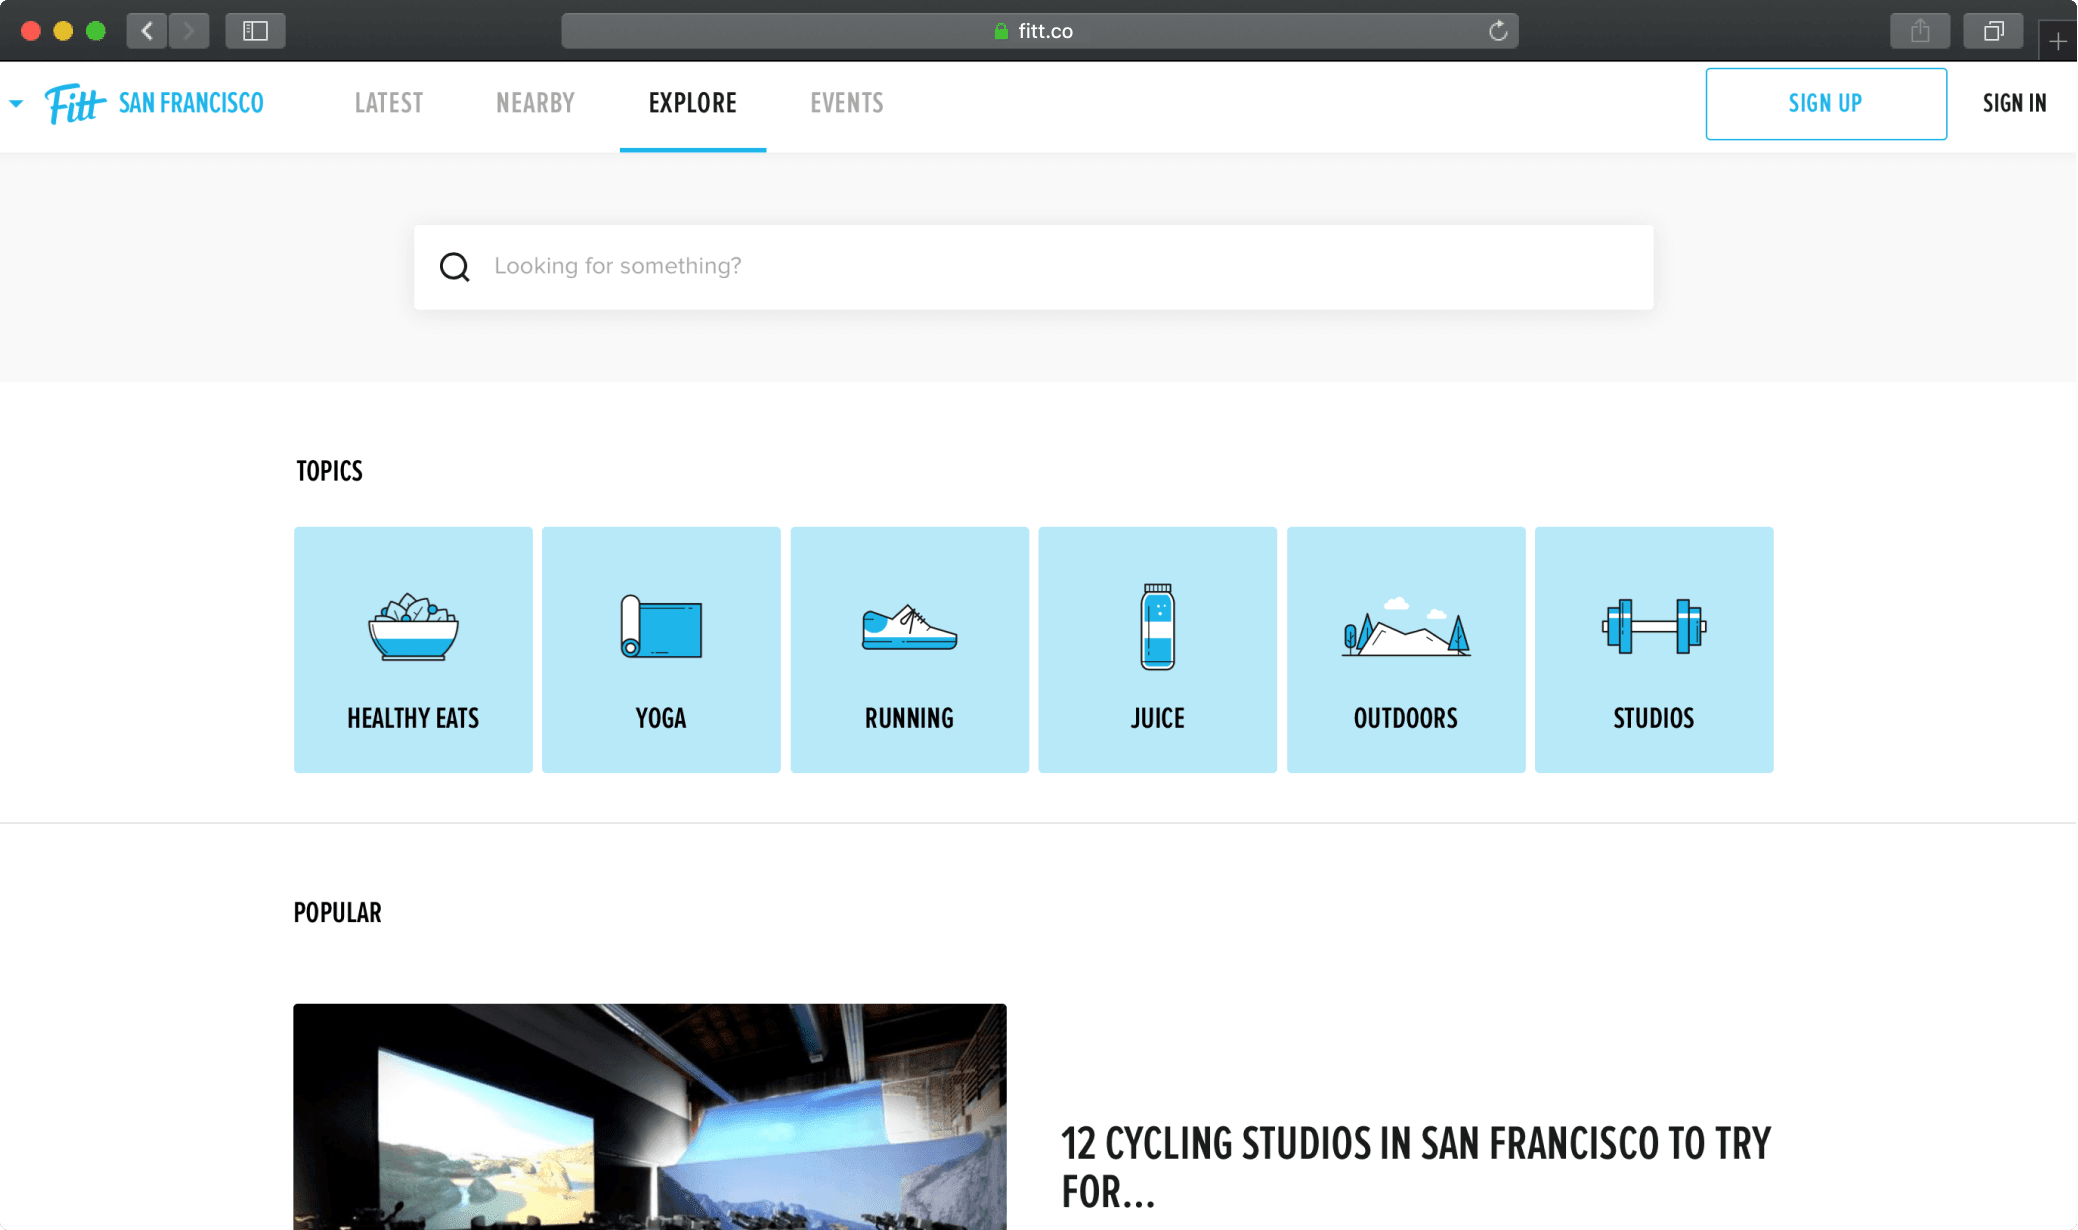
Task: Click the Topics heading
Action: point(329,471)
